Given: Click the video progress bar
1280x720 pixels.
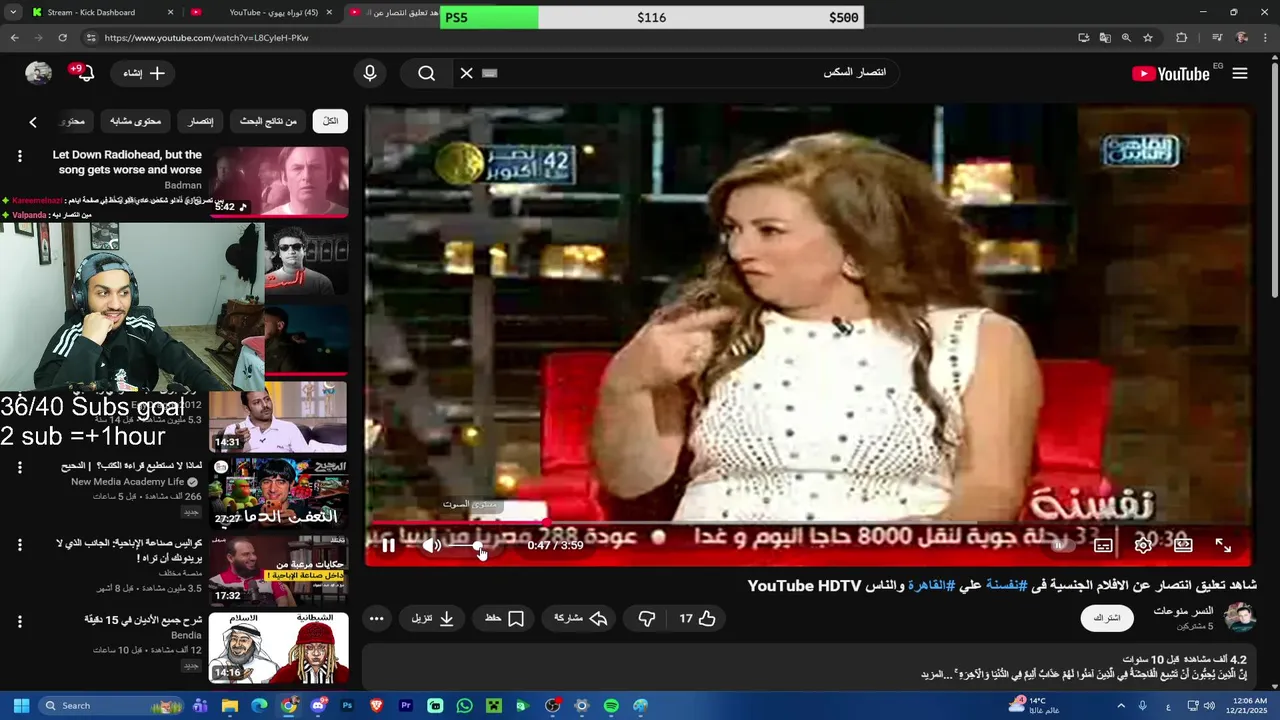Looking at the screenshot, I should (808, 522).
